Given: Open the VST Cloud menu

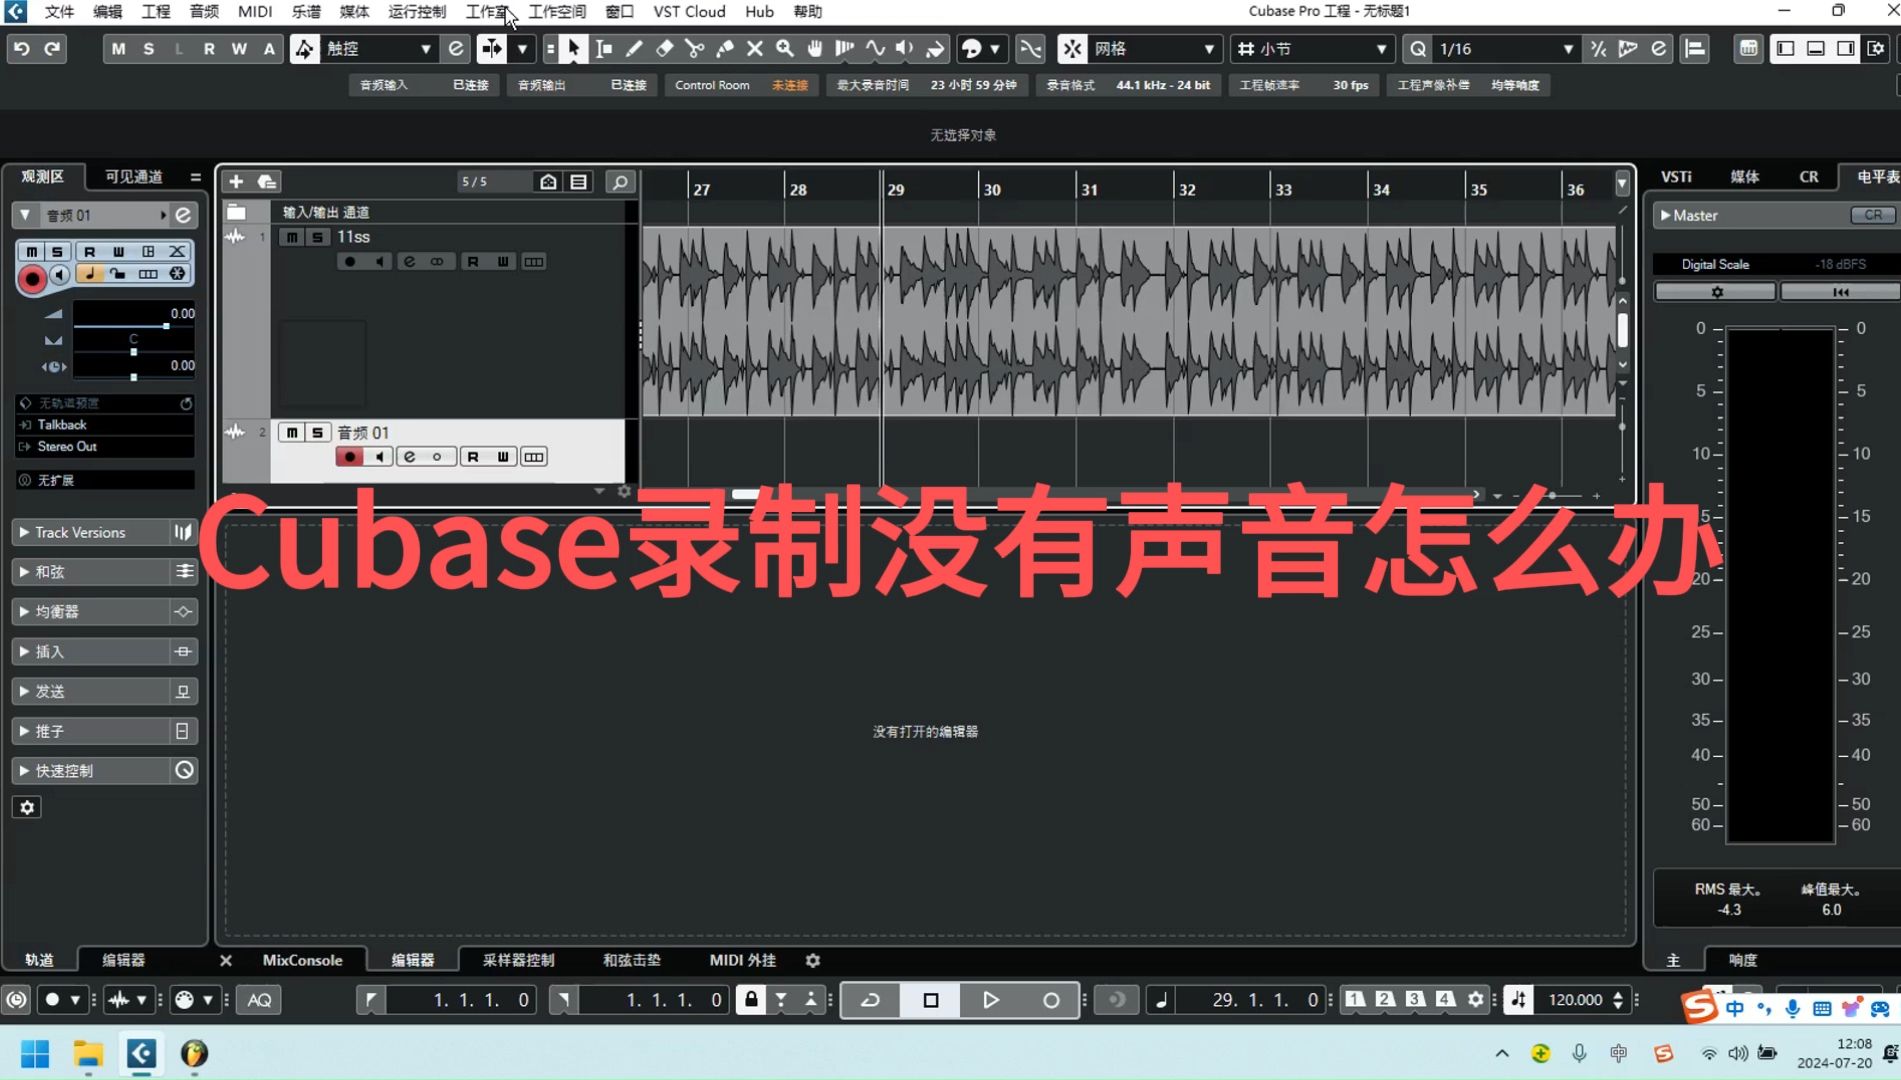Looking at the screenshot, I should 689,11.
